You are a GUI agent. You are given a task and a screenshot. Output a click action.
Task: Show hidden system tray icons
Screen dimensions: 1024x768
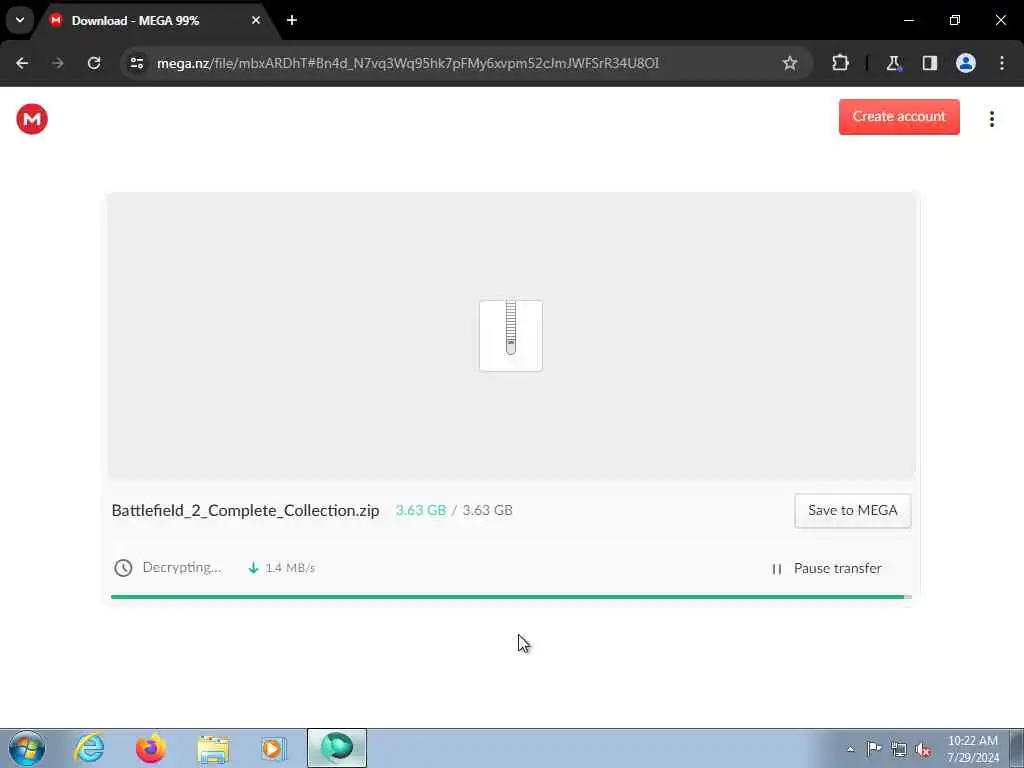pyautogui.click(x=850, y=750)
